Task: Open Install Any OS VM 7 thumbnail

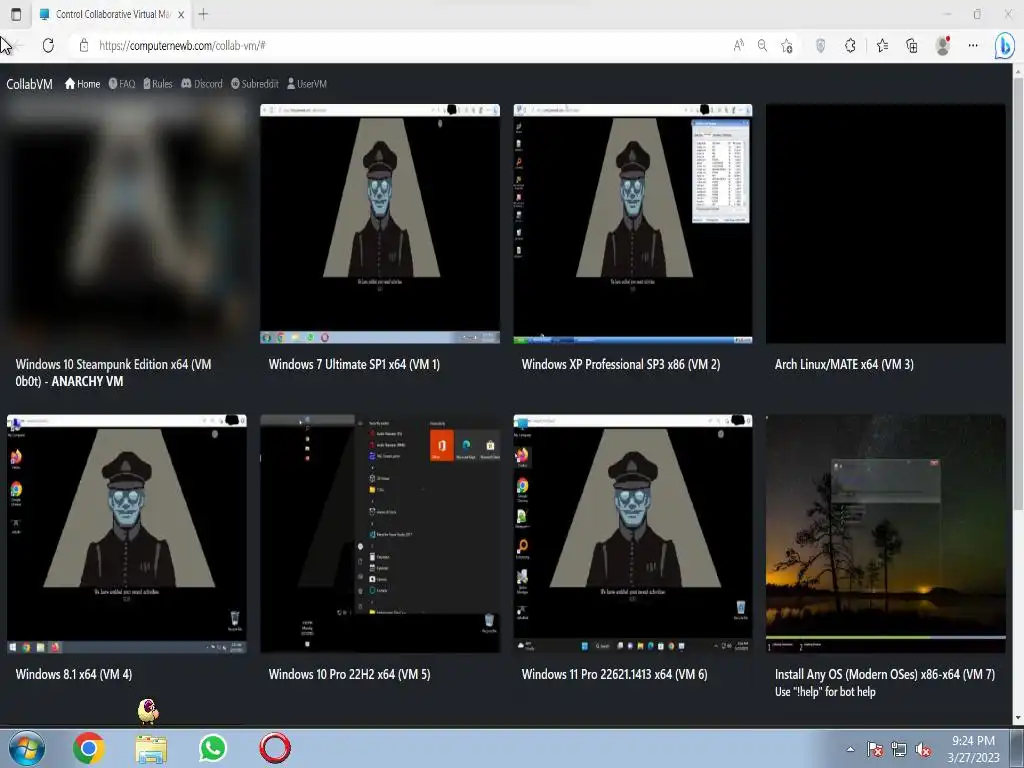Action: (886, 534)
